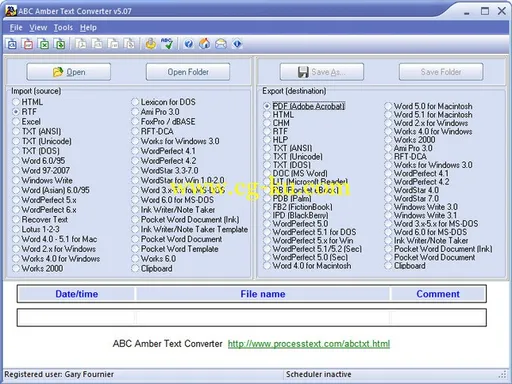Image resolution: width=512 pixels, height=384 pixels.
Task: Choose Word 4.0 for Macintosh export
Action: point(307,266)
